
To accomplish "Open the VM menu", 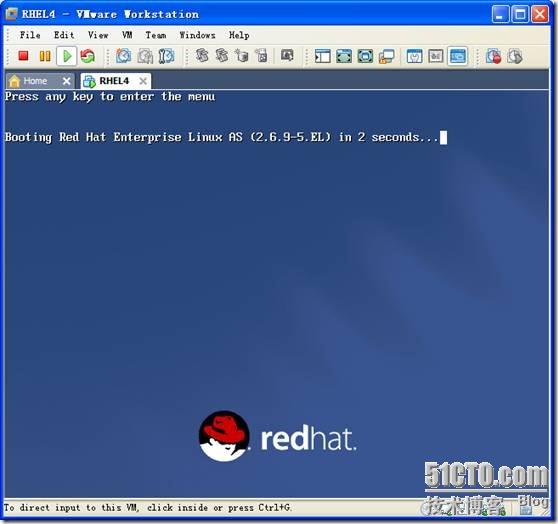I will [x=127, y=35].
